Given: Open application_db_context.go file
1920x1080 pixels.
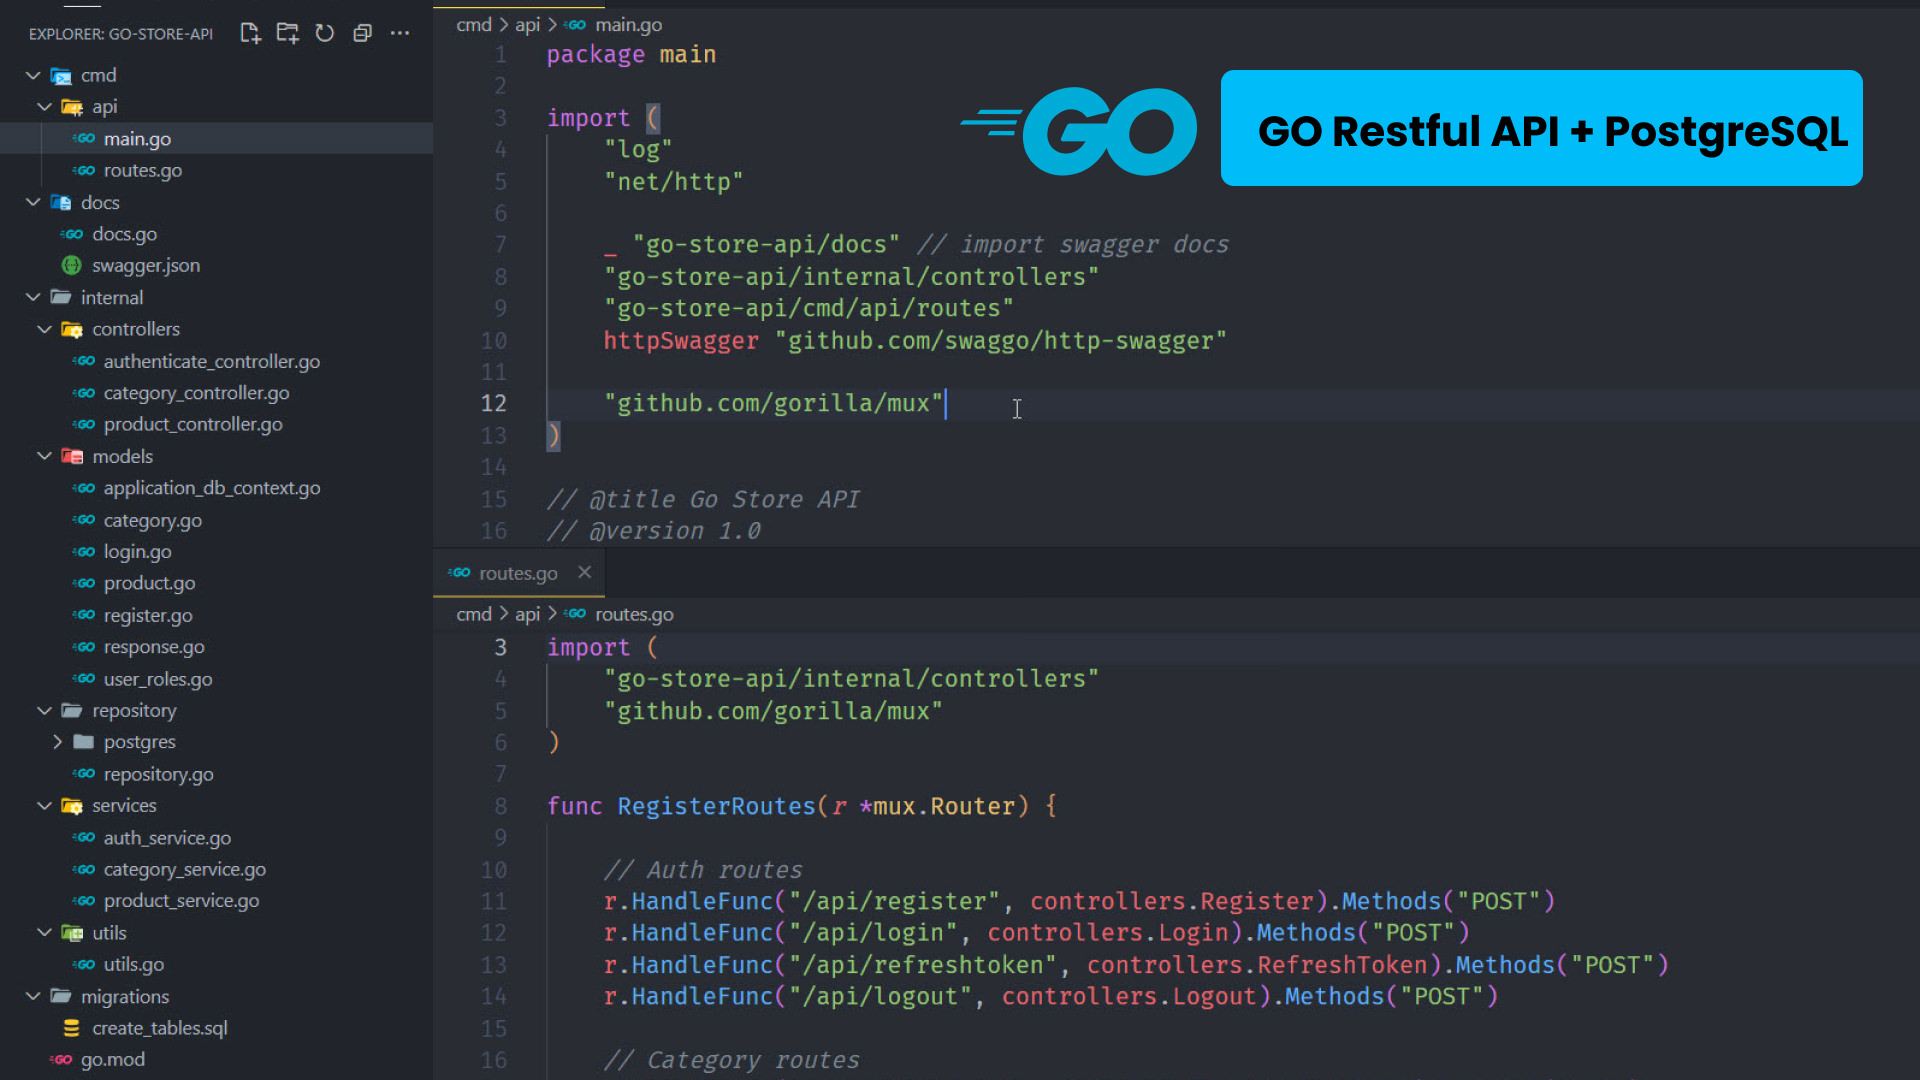Looking at the screenshot, I should (x=212, y=488).
